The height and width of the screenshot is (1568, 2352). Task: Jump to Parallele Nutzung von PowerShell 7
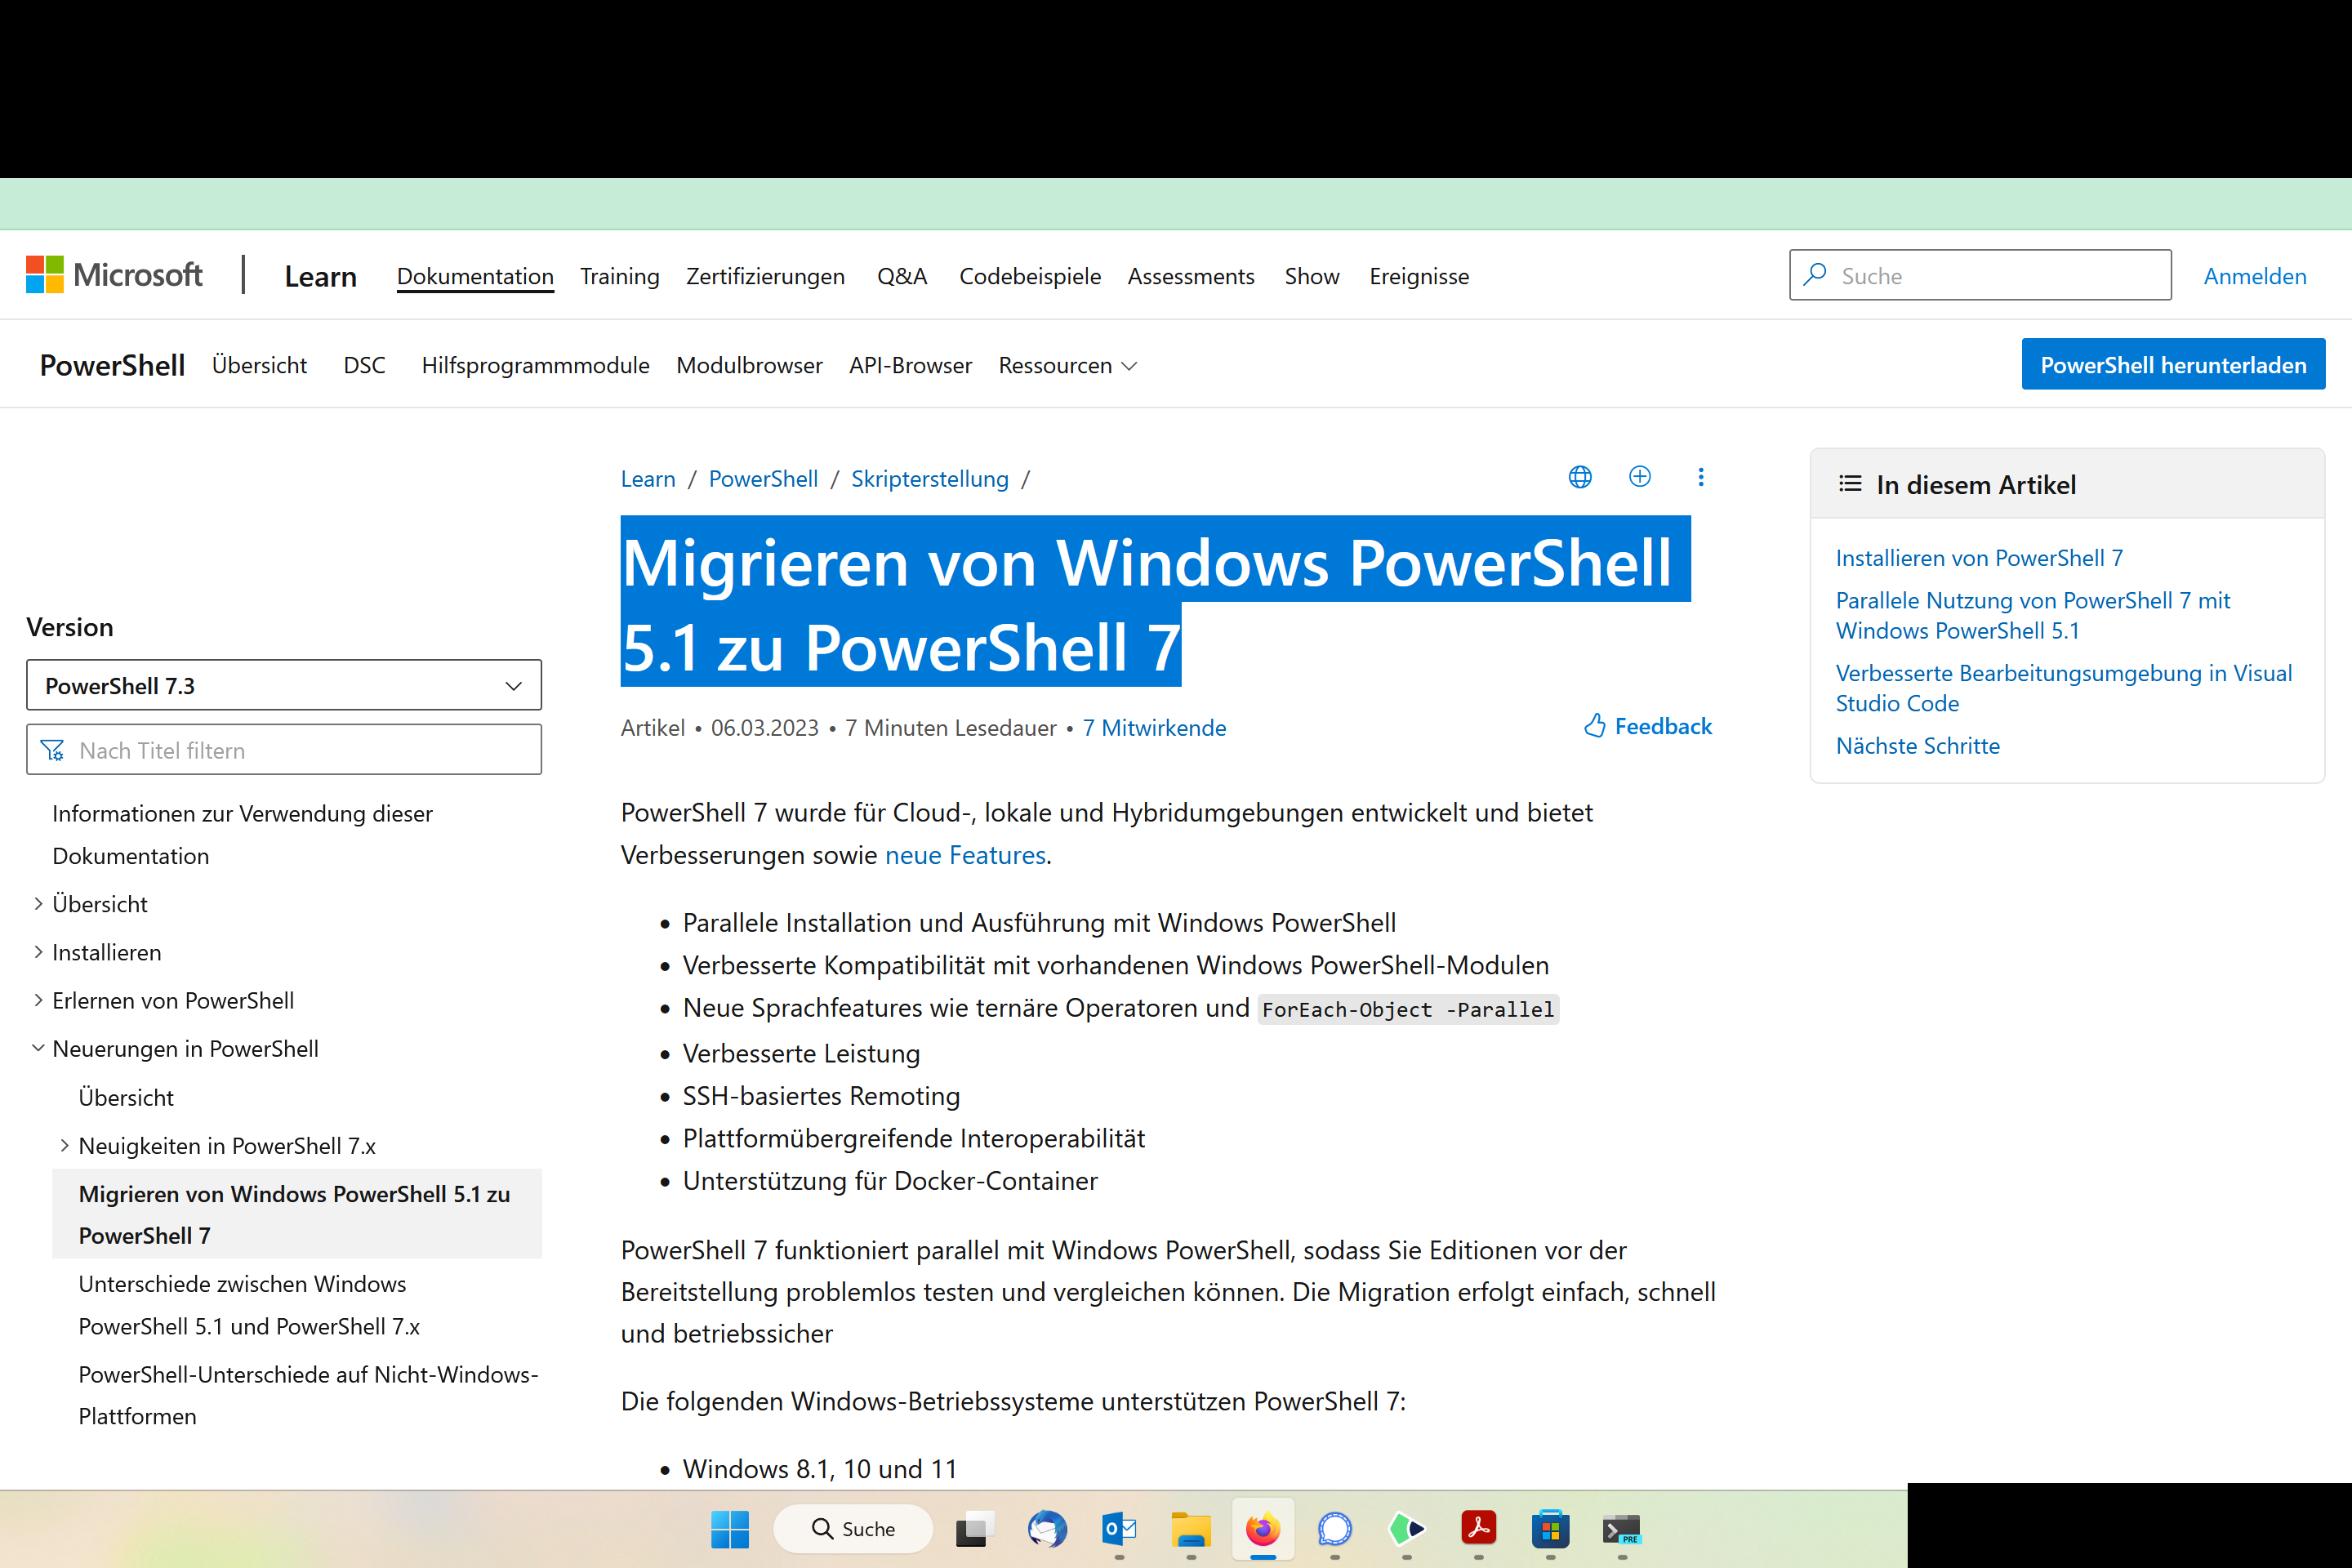tap(2033, 615)
